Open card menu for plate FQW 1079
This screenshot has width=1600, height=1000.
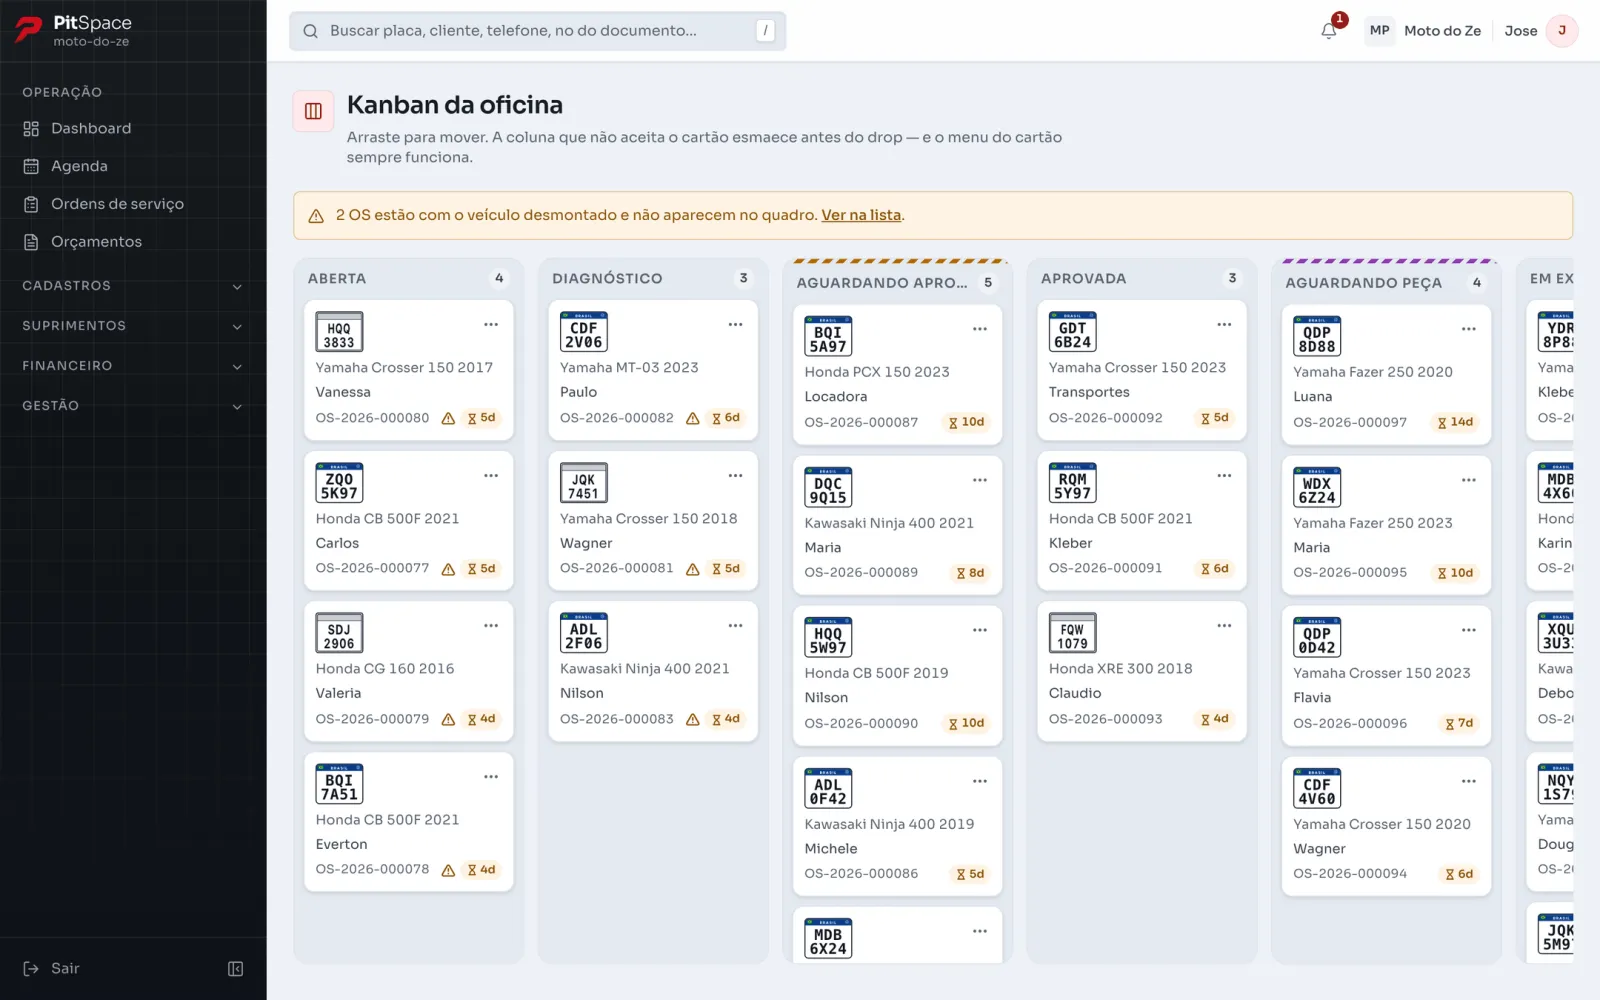click(1224, 626)
